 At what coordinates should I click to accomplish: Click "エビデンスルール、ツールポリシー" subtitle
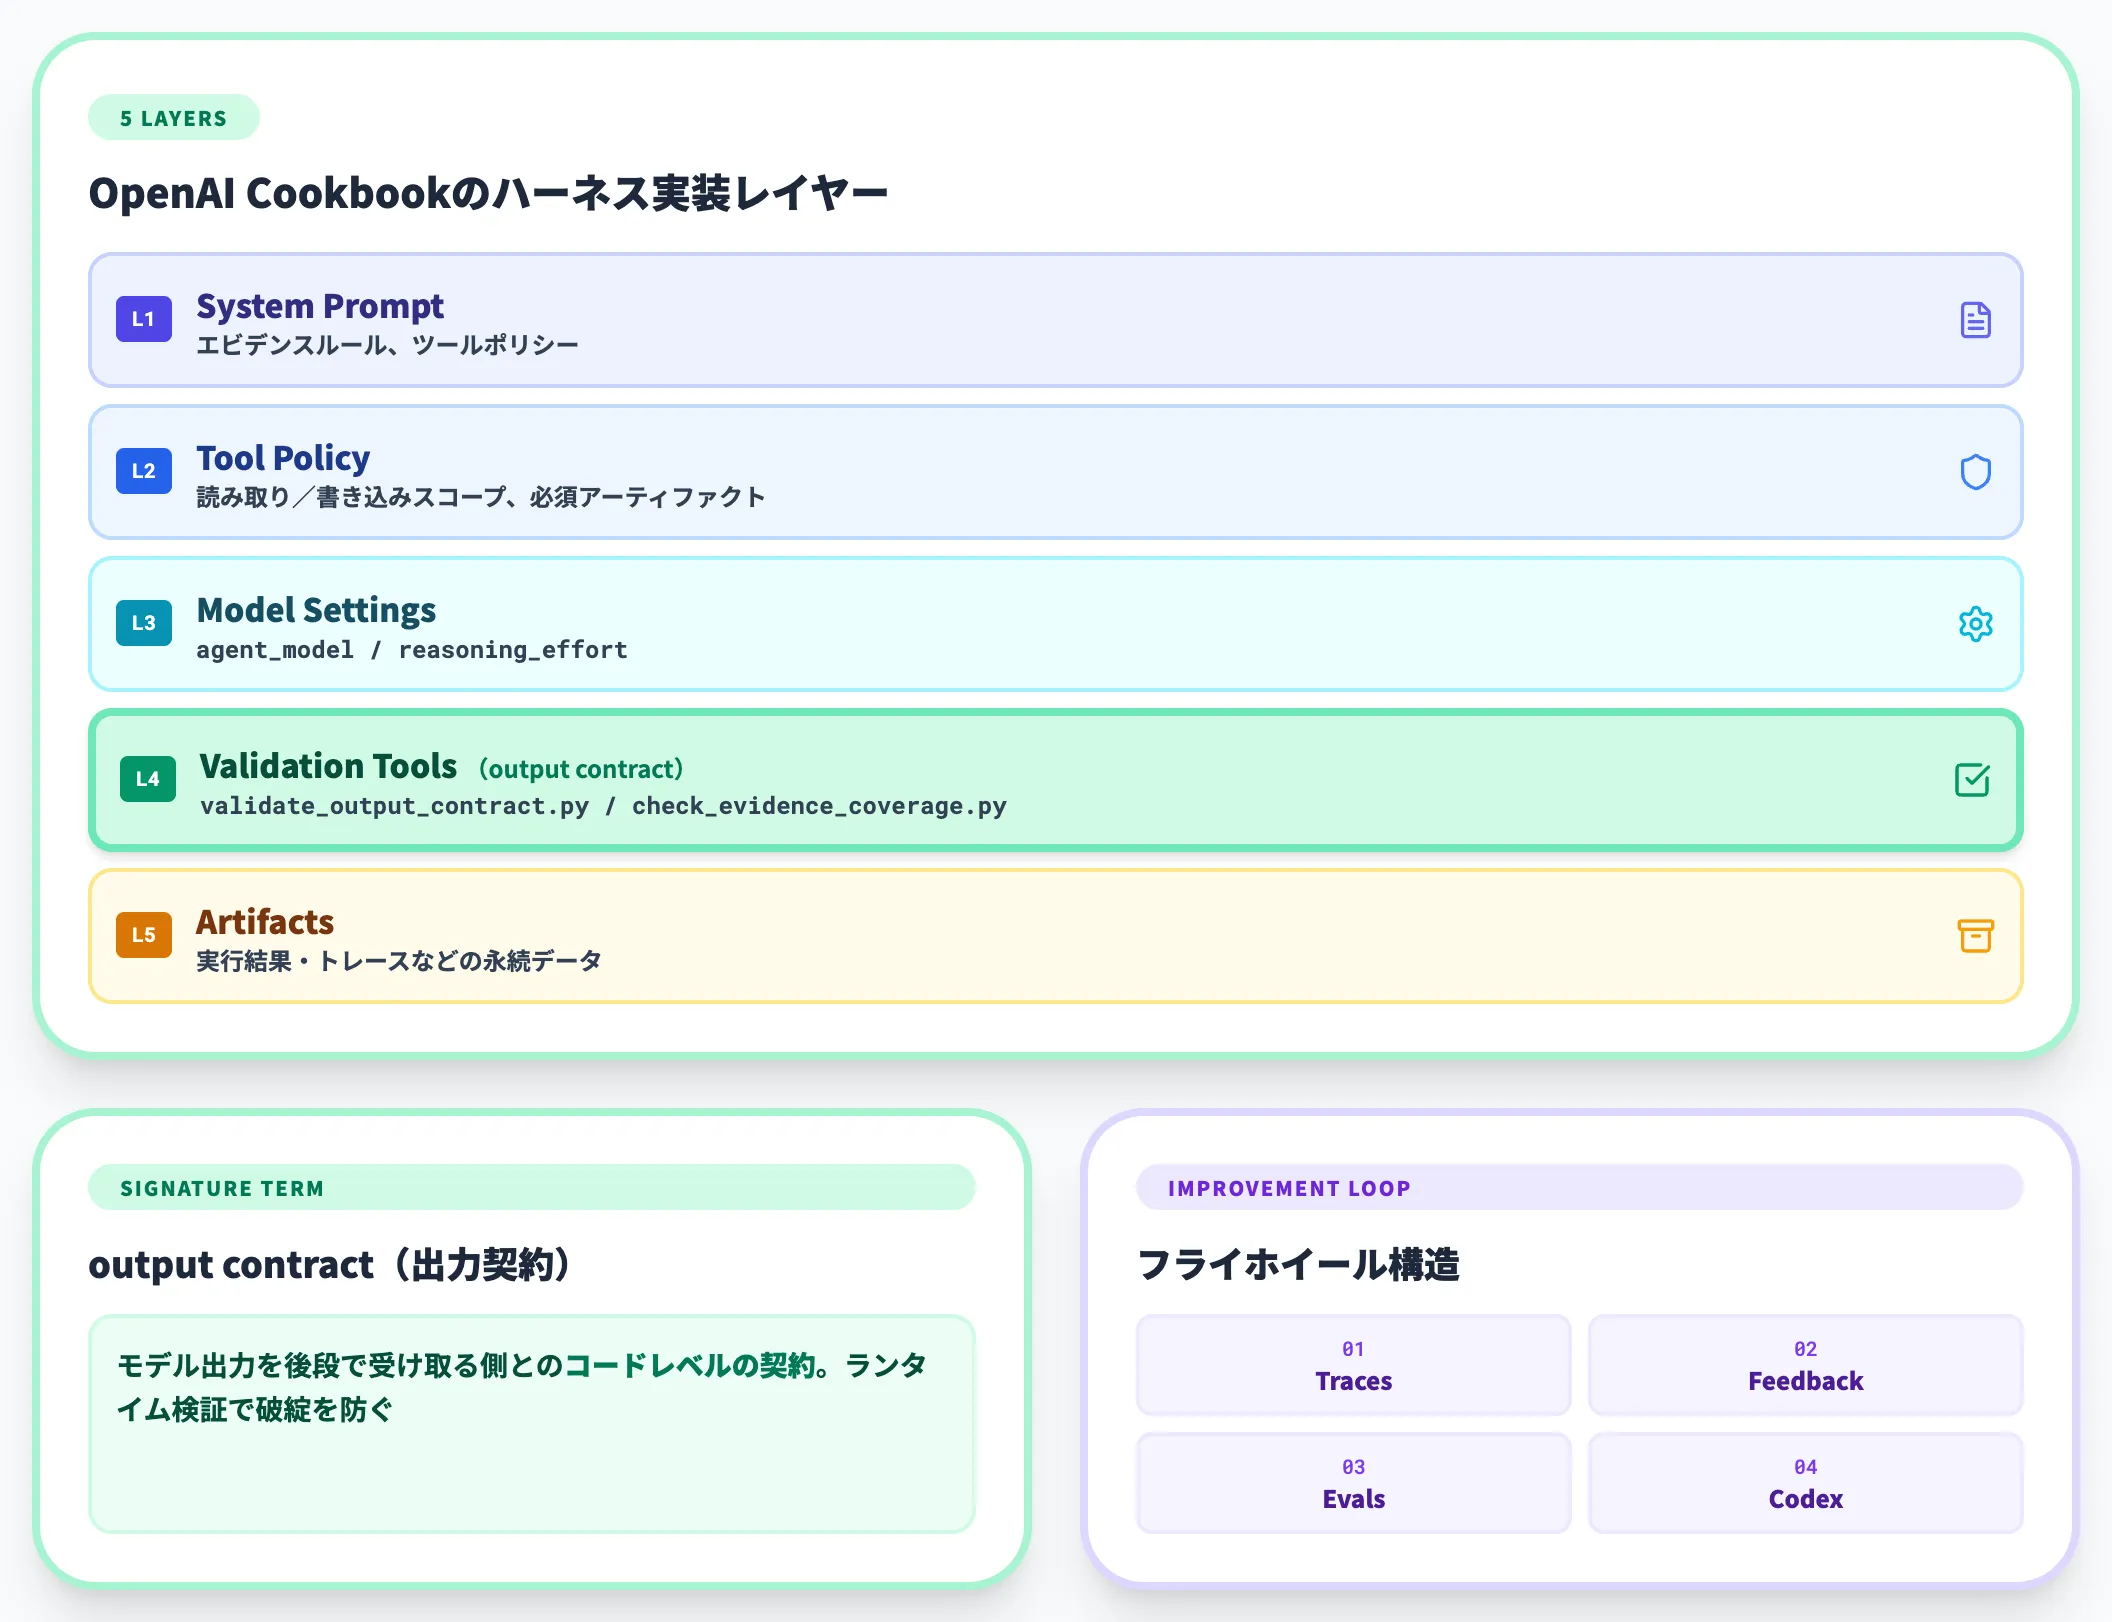(x=387, y=345)
